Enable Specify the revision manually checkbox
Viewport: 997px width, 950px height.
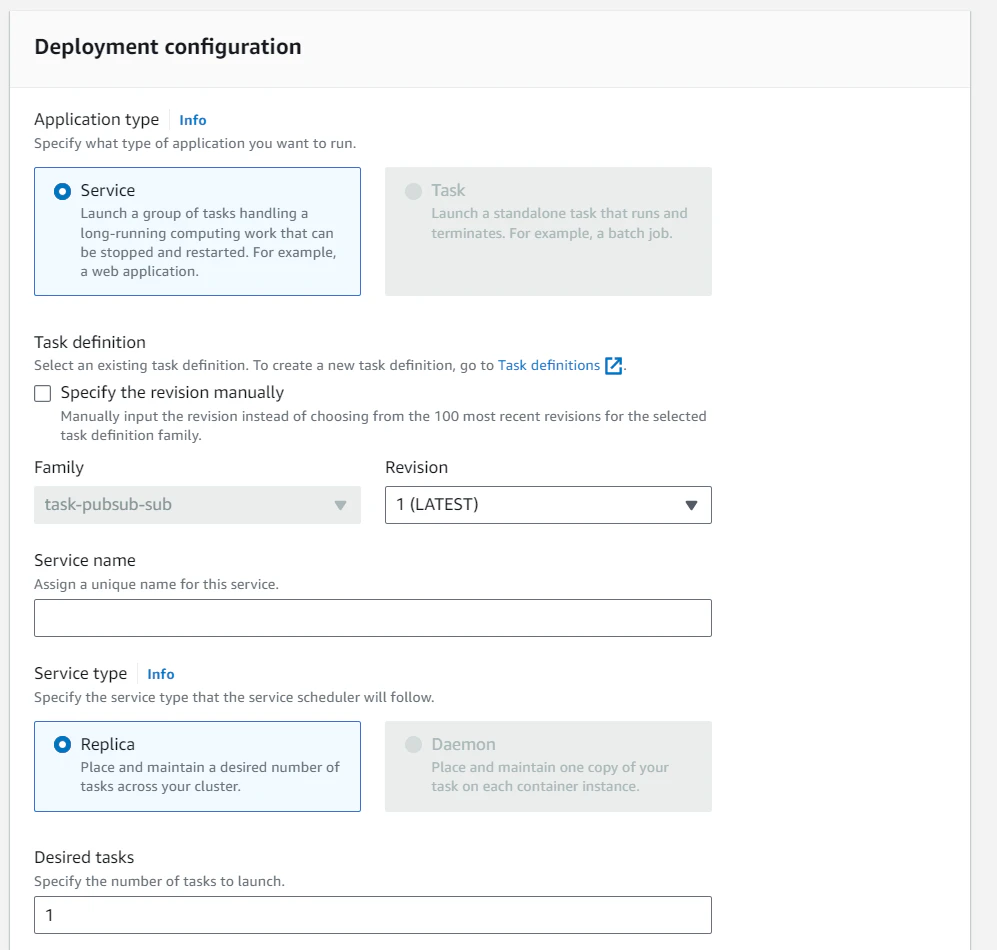(x=43, y=394)
